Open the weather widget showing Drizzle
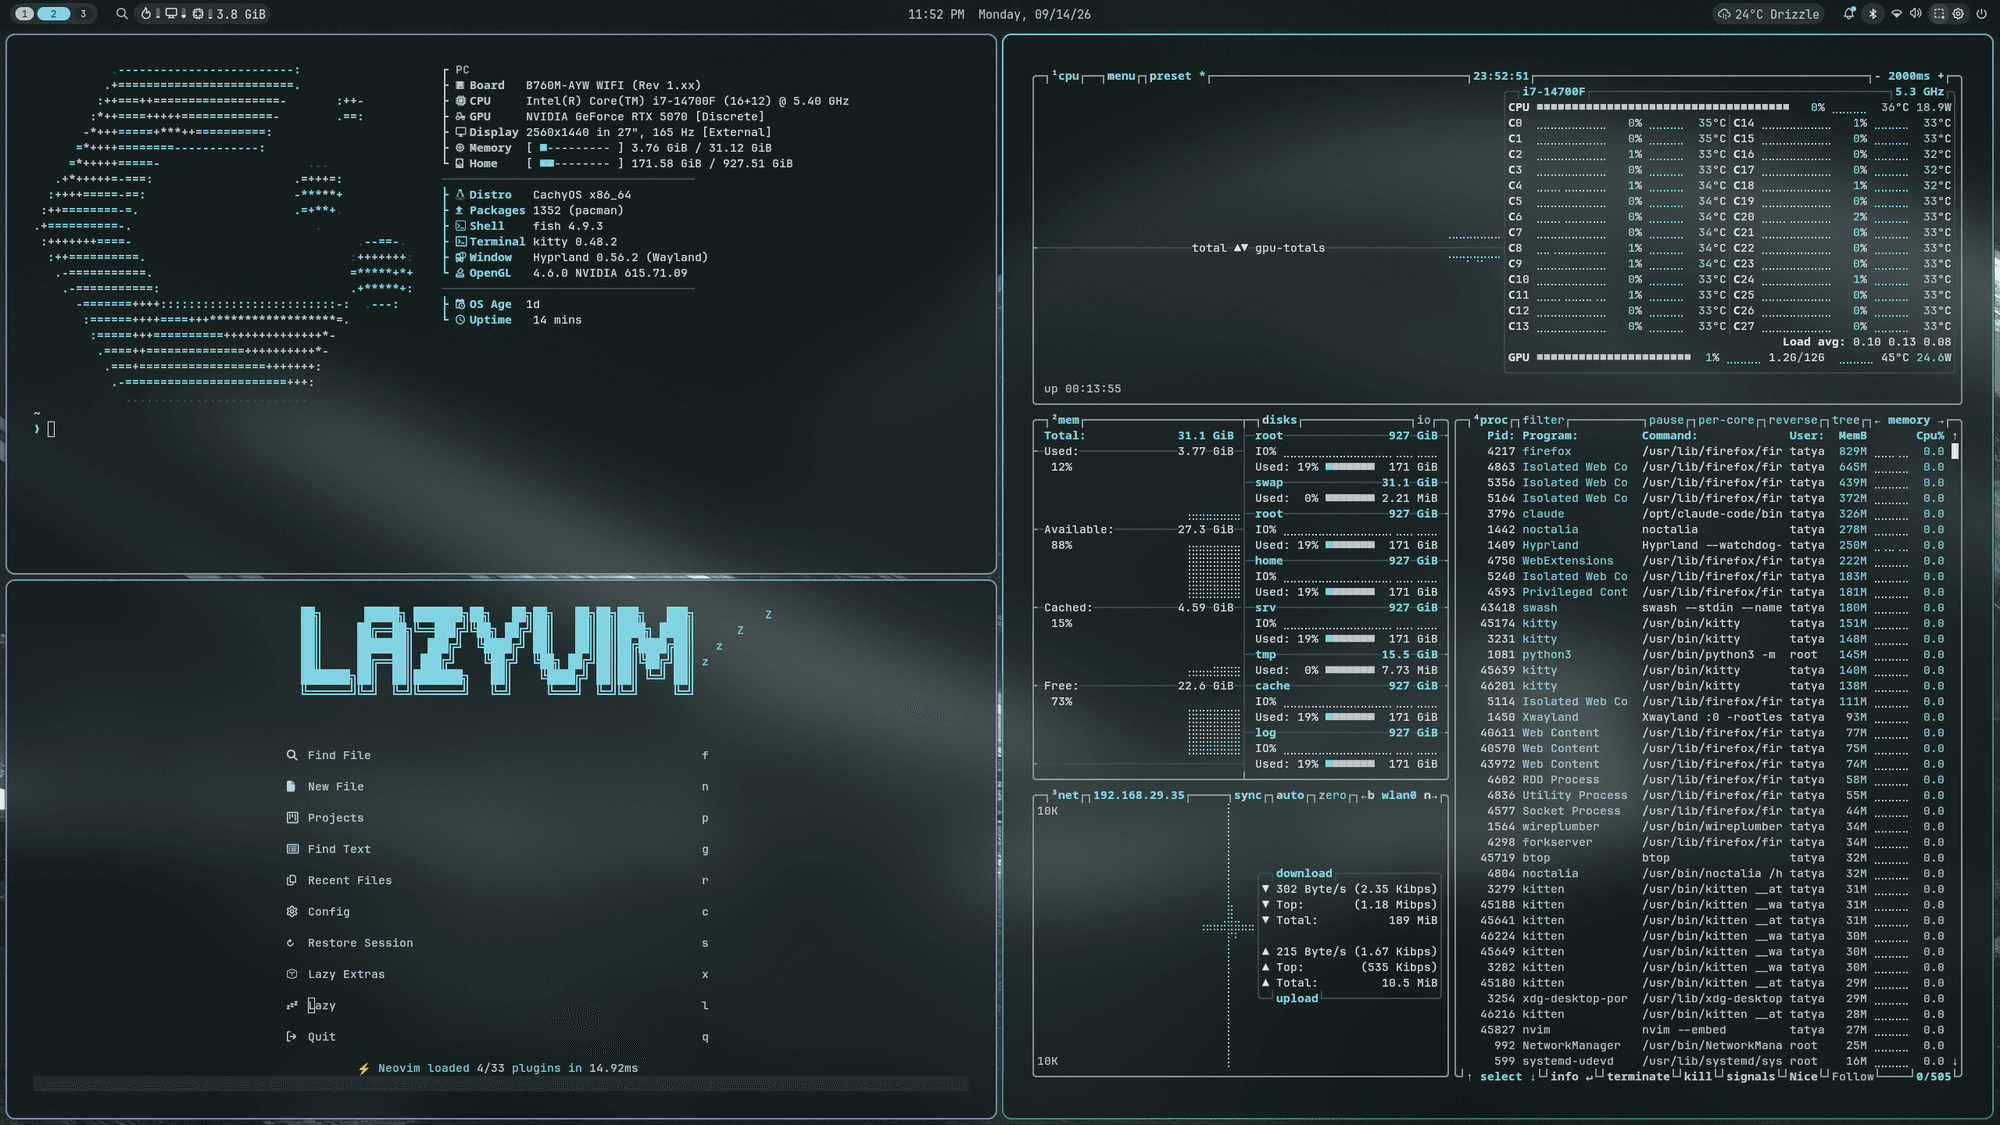Viewport: 2000px width, 1125px height. [1769, 14]
